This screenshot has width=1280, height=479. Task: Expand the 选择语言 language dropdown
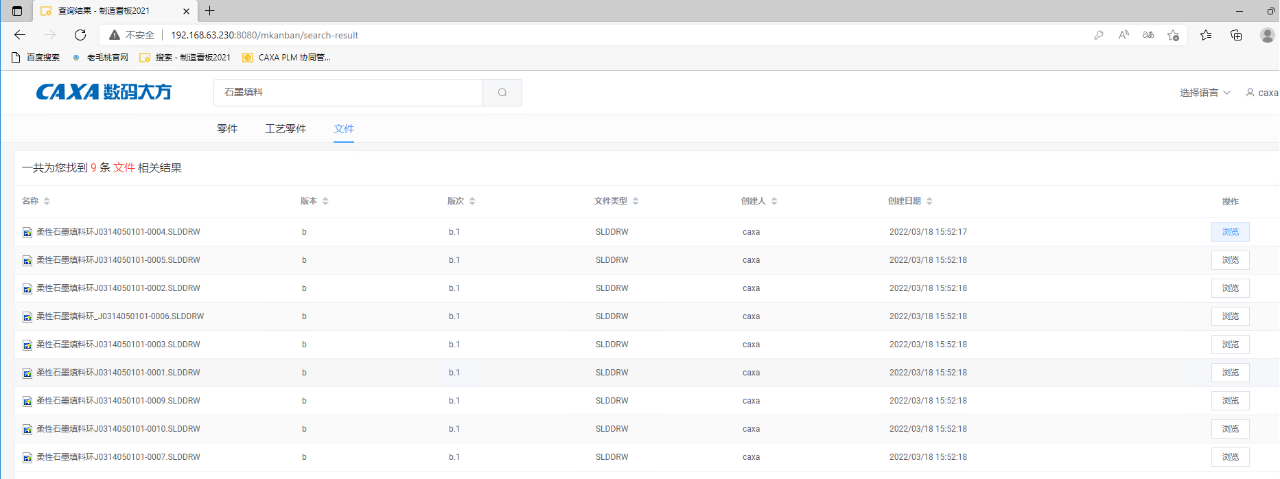click(1204, 93)
